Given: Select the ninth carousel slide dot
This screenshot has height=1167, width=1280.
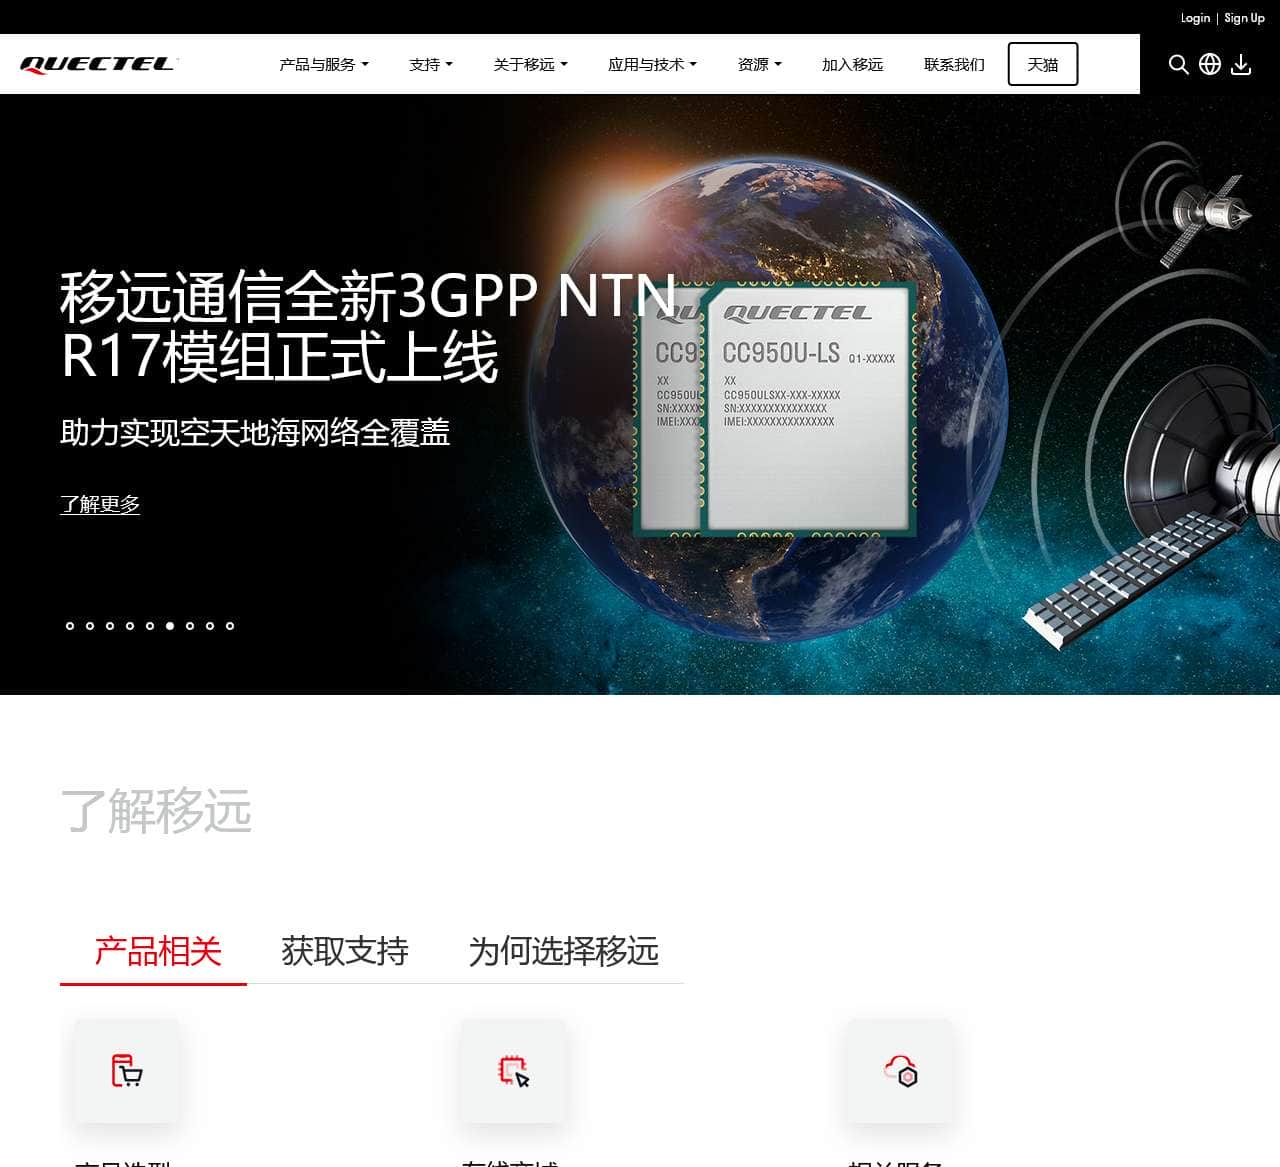Looking at the screenshot, I should (x=230, y=626).
